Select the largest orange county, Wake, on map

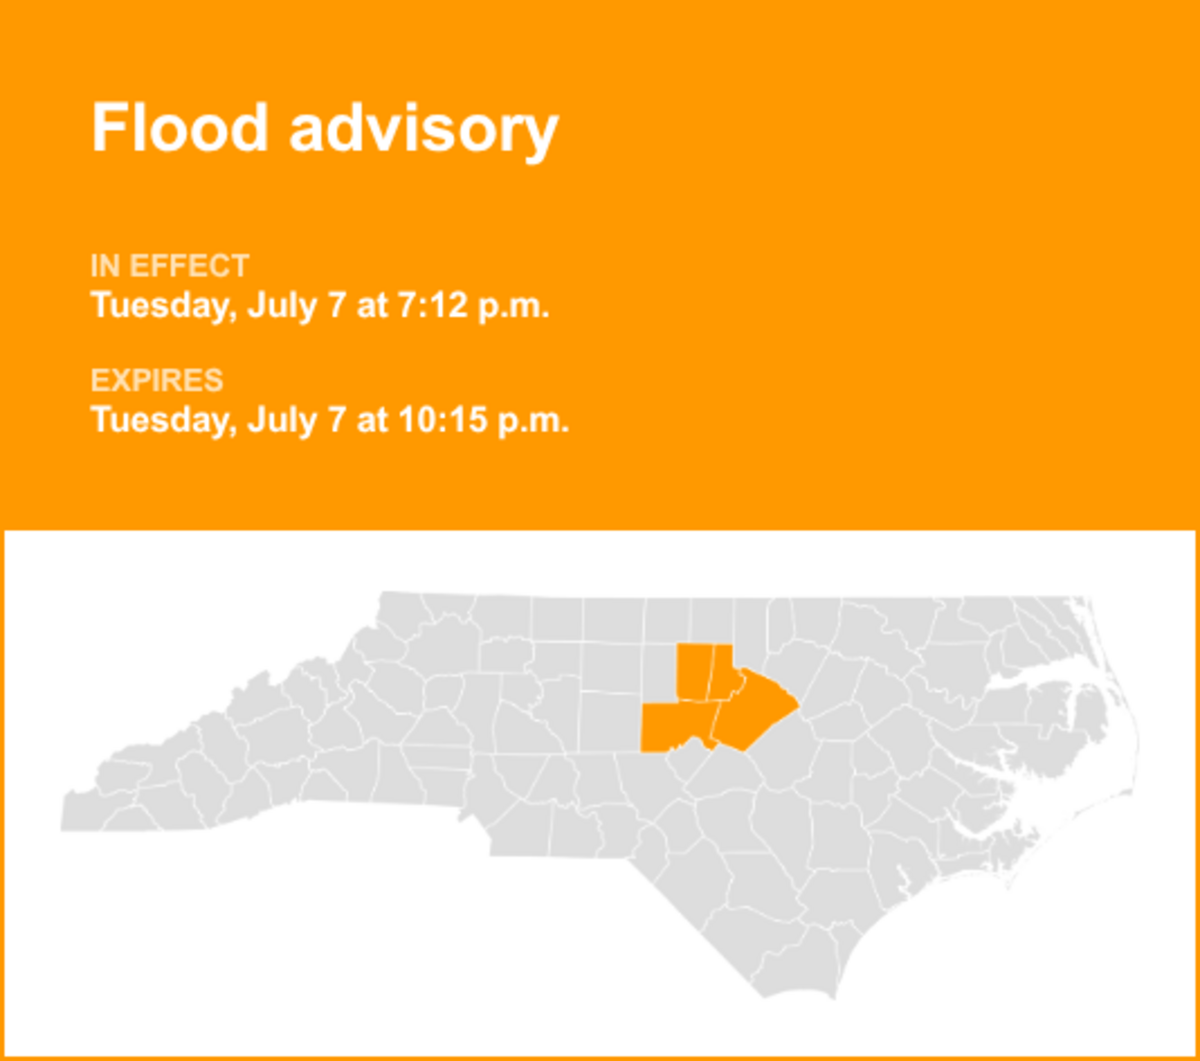pyautogui.click(x=755, y=712)
